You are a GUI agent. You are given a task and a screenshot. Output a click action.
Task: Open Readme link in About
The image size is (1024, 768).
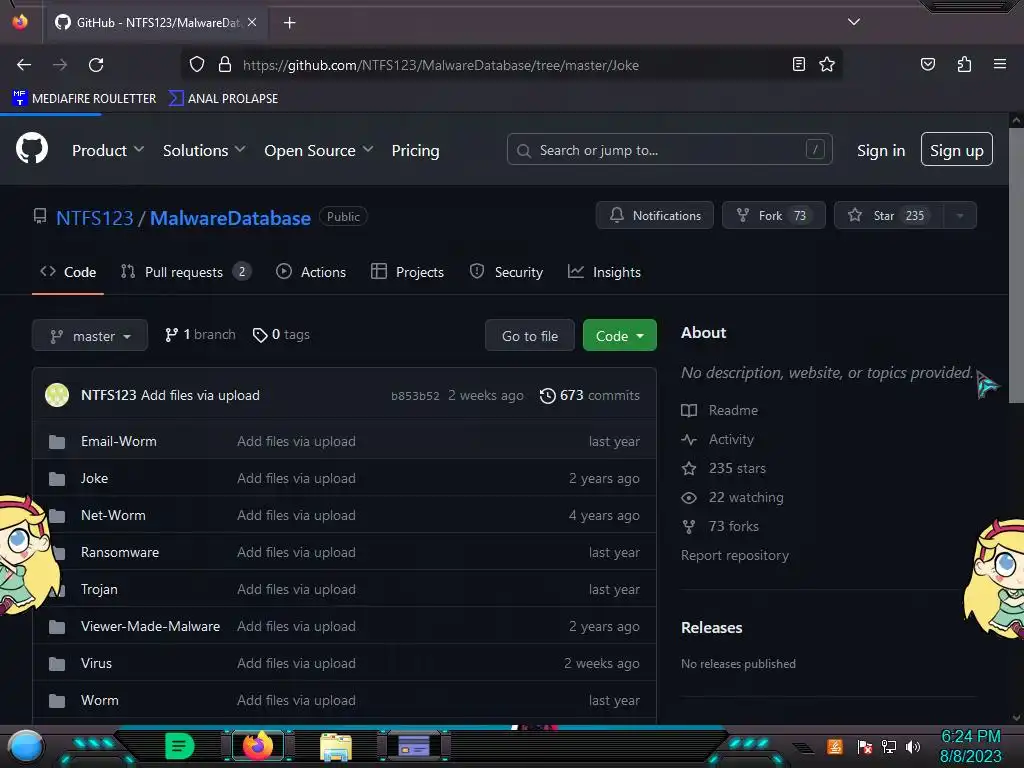[720, 410]
